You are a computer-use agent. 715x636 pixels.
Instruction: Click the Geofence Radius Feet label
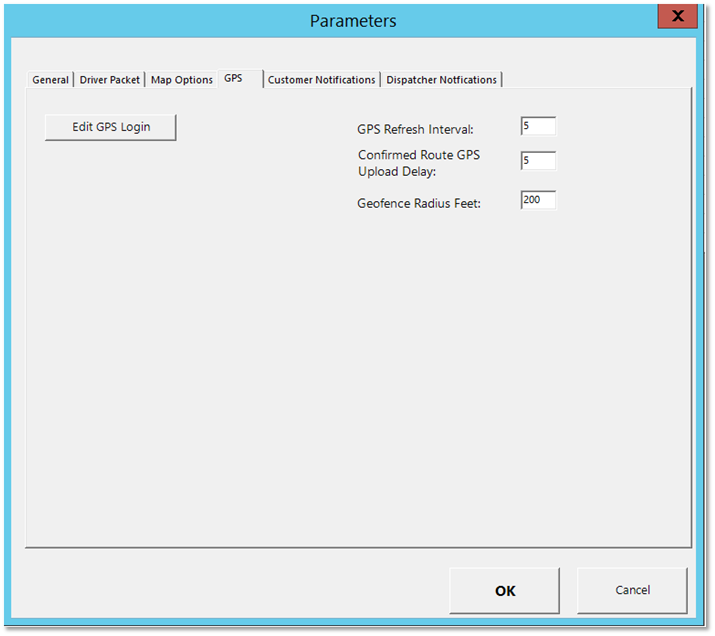pyautogui.click(x=419, y=203)
